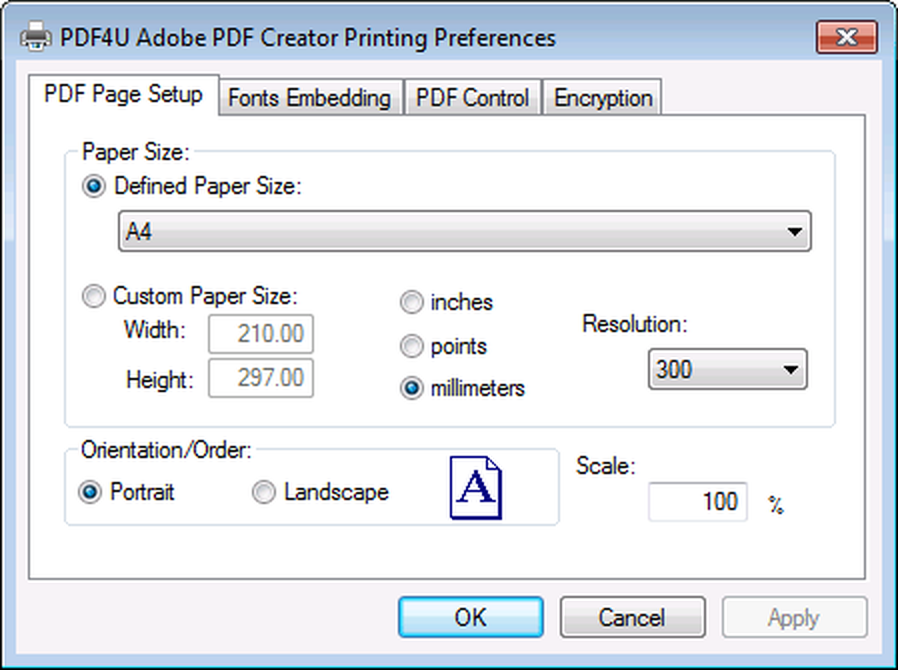Image resolution: width=898 pixels, height=670 pixels.
Task: Click the Scale: label
Action: [x=606, y=466]
